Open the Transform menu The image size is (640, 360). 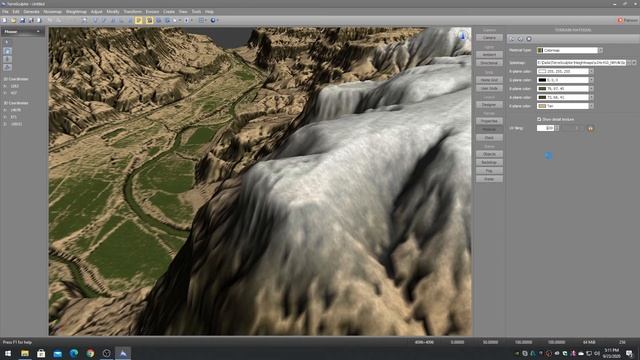pyautogui.click(x=133, y=12)
